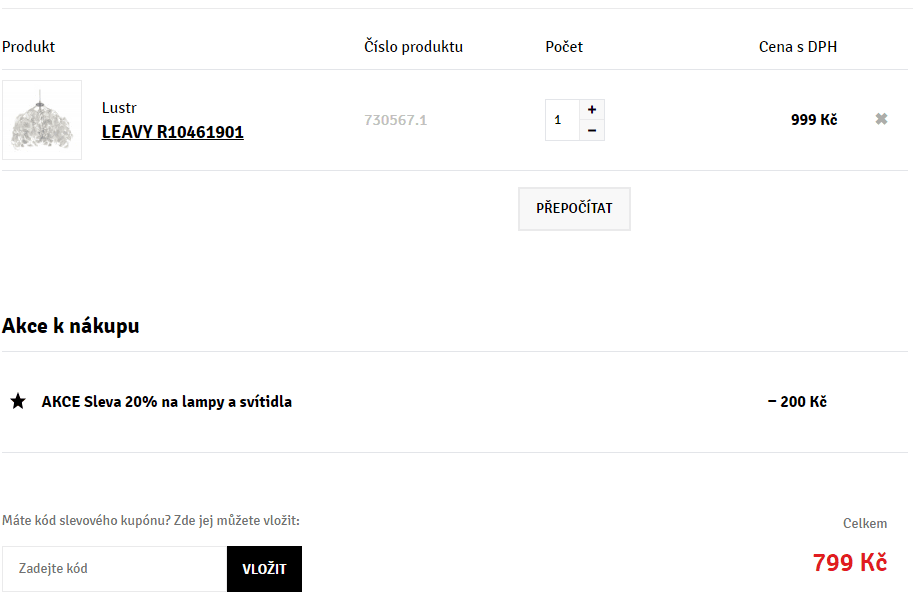Click the Produkt column header

tap(29, 47)
